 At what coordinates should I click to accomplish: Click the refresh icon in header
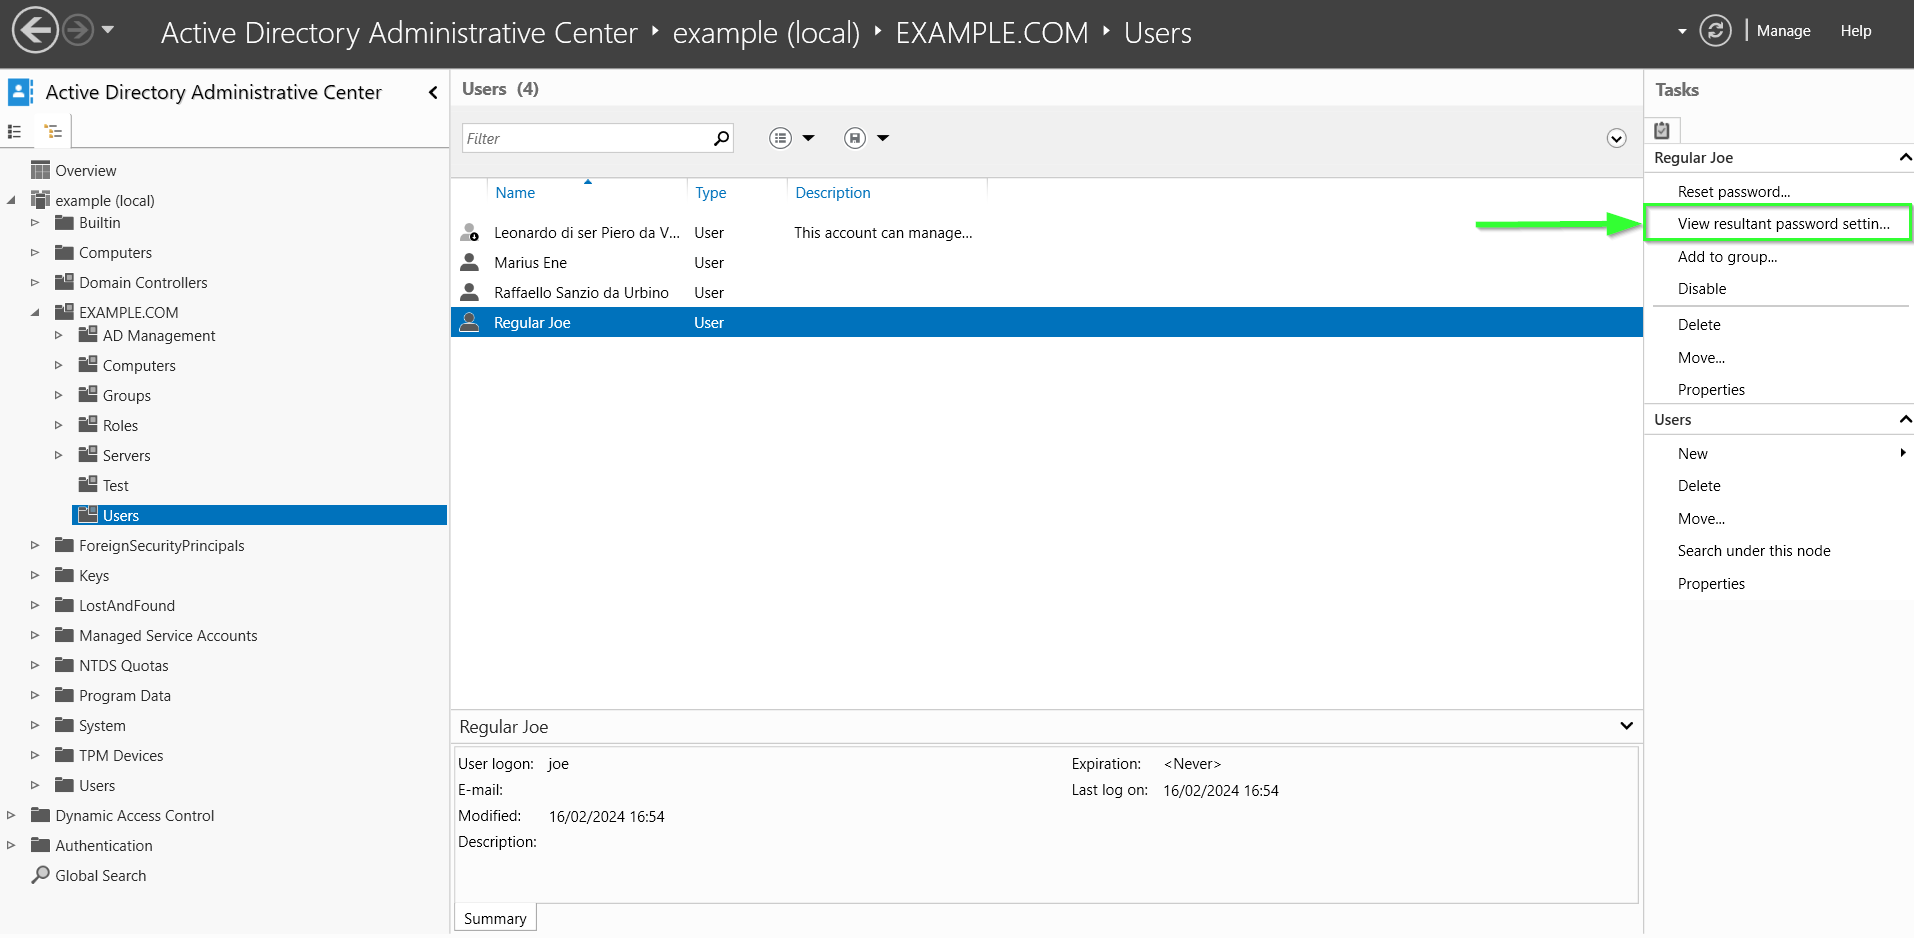coord(1715,31)
